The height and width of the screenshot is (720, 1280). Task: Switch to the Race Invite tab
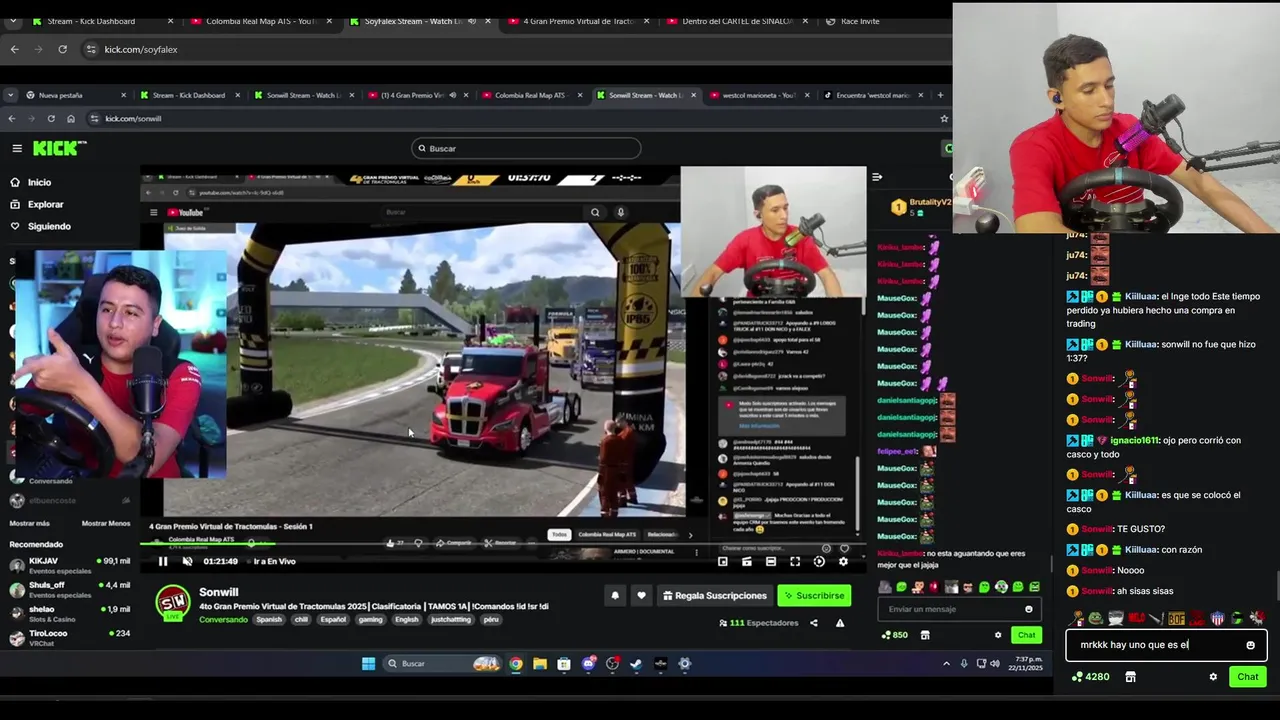[880, 21]
